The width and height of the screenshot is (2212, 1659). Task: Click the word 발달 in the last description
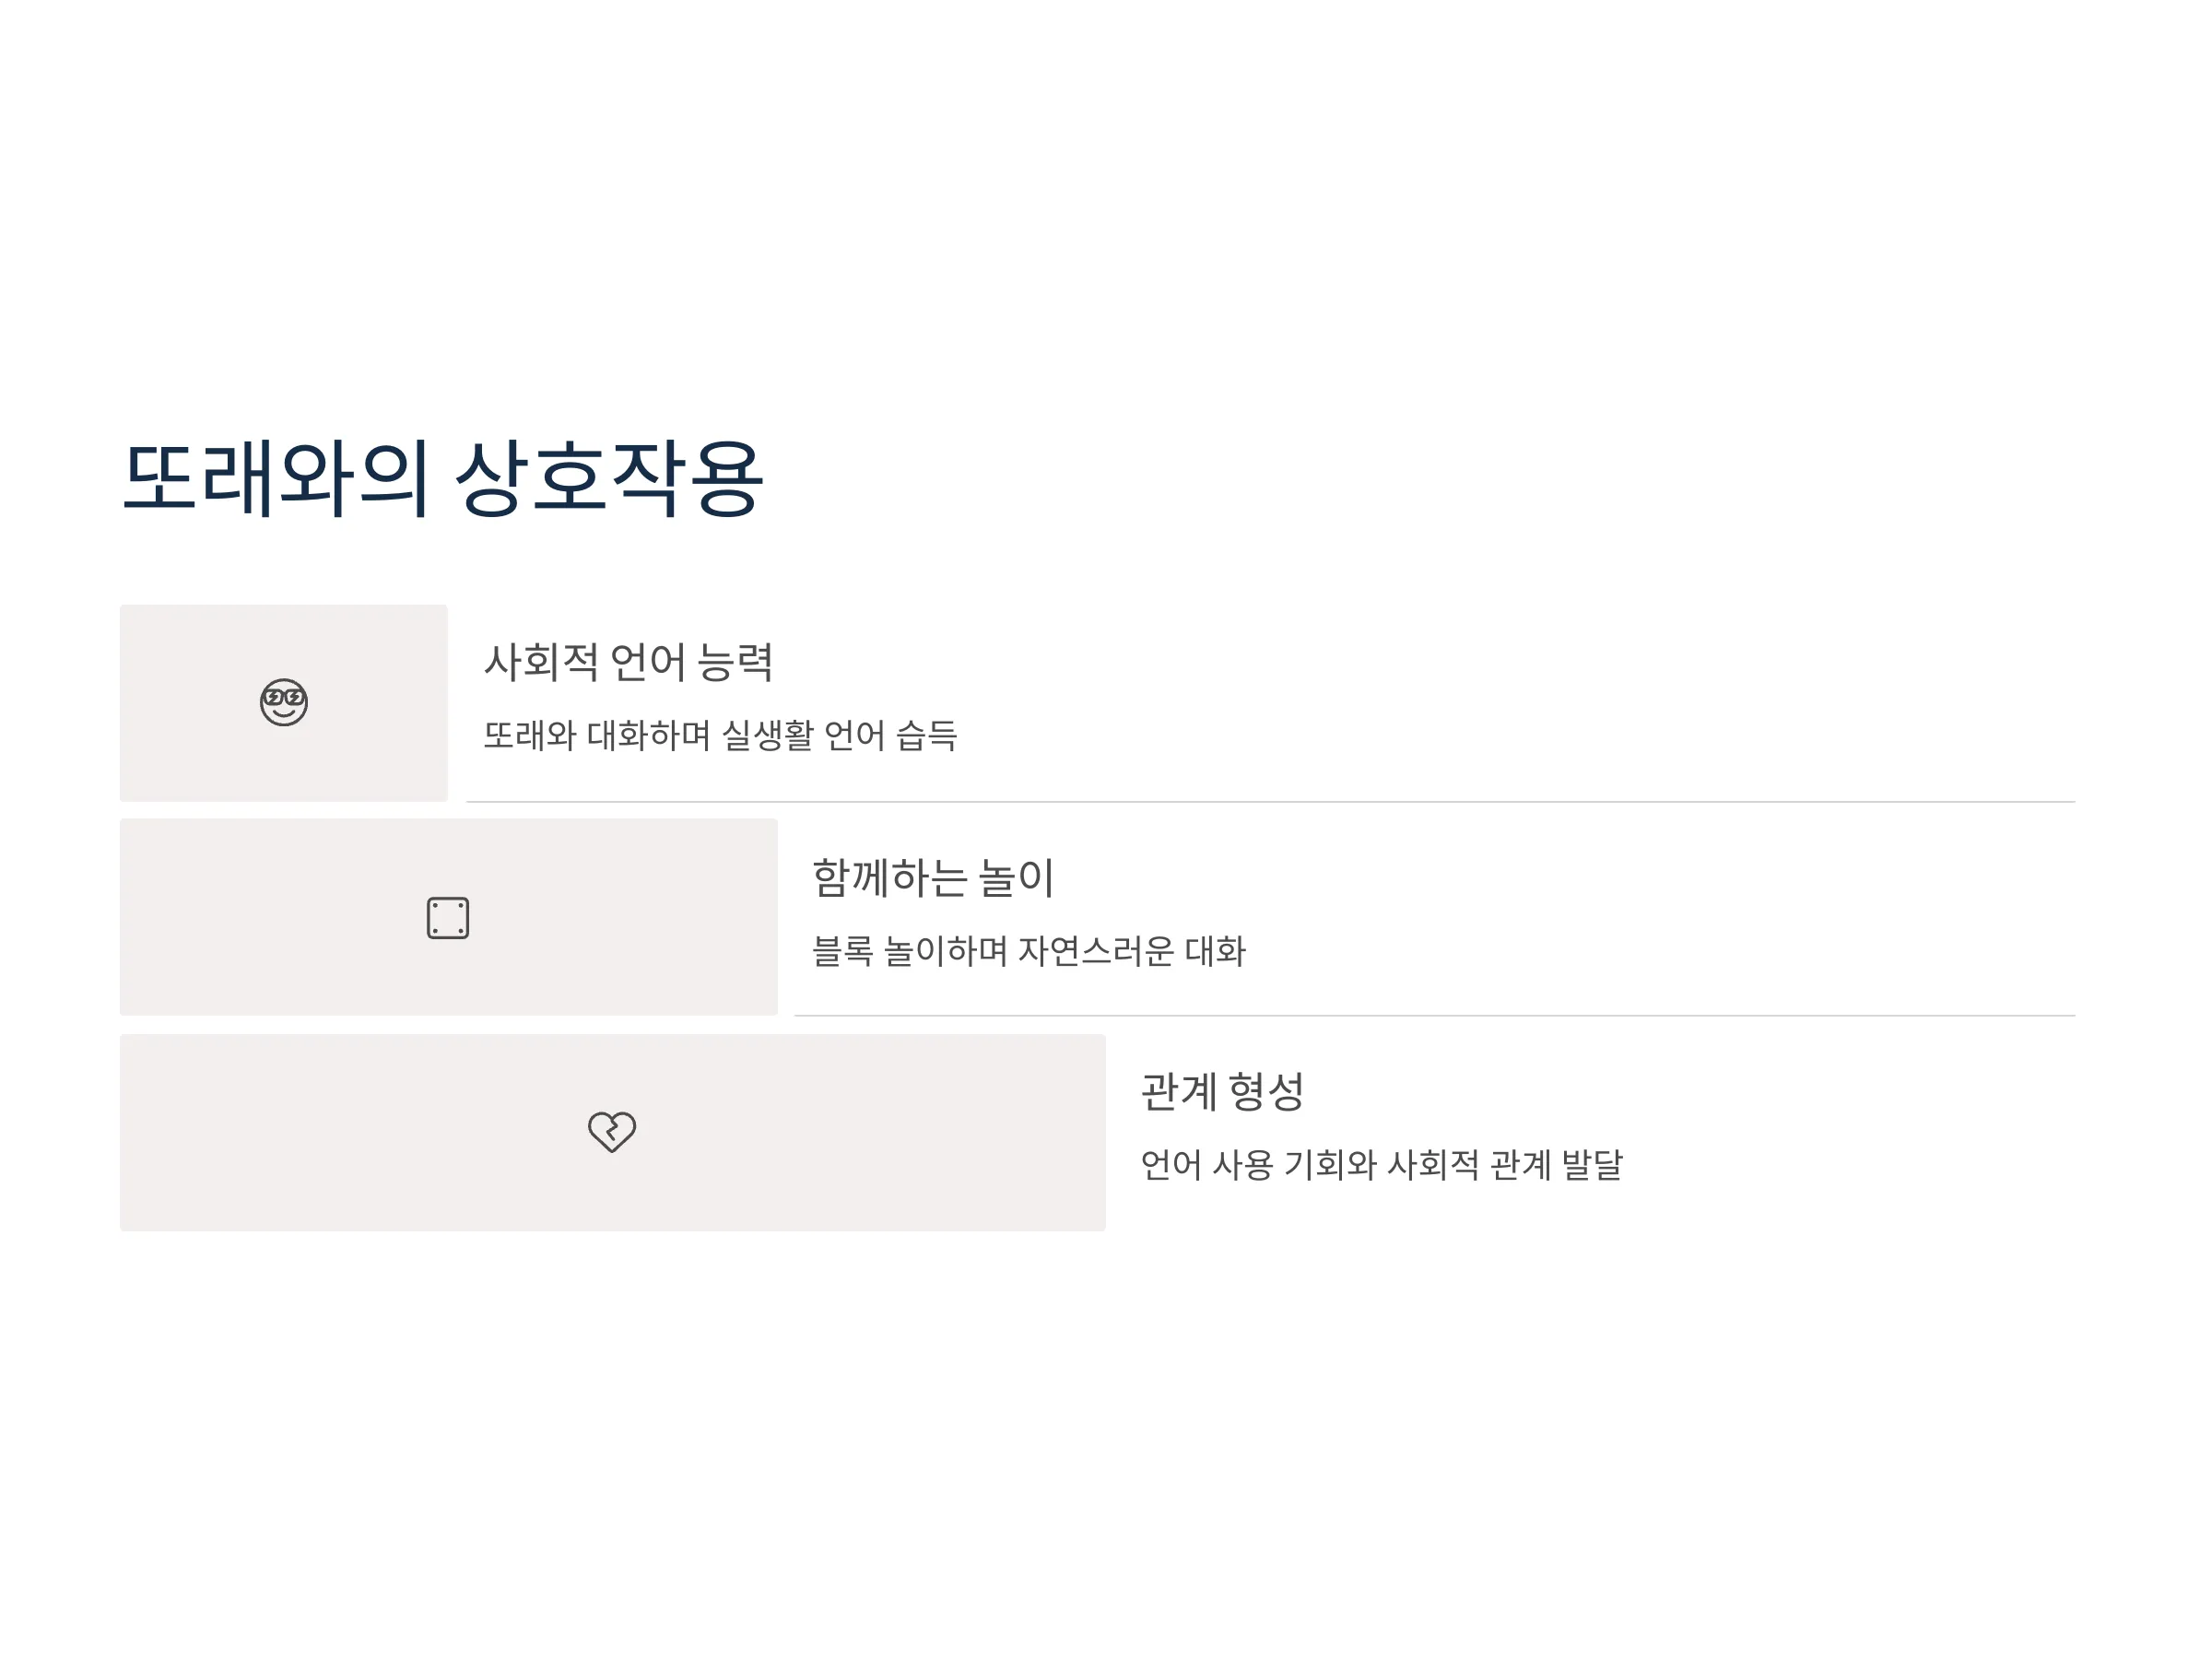[1592, 1164]
